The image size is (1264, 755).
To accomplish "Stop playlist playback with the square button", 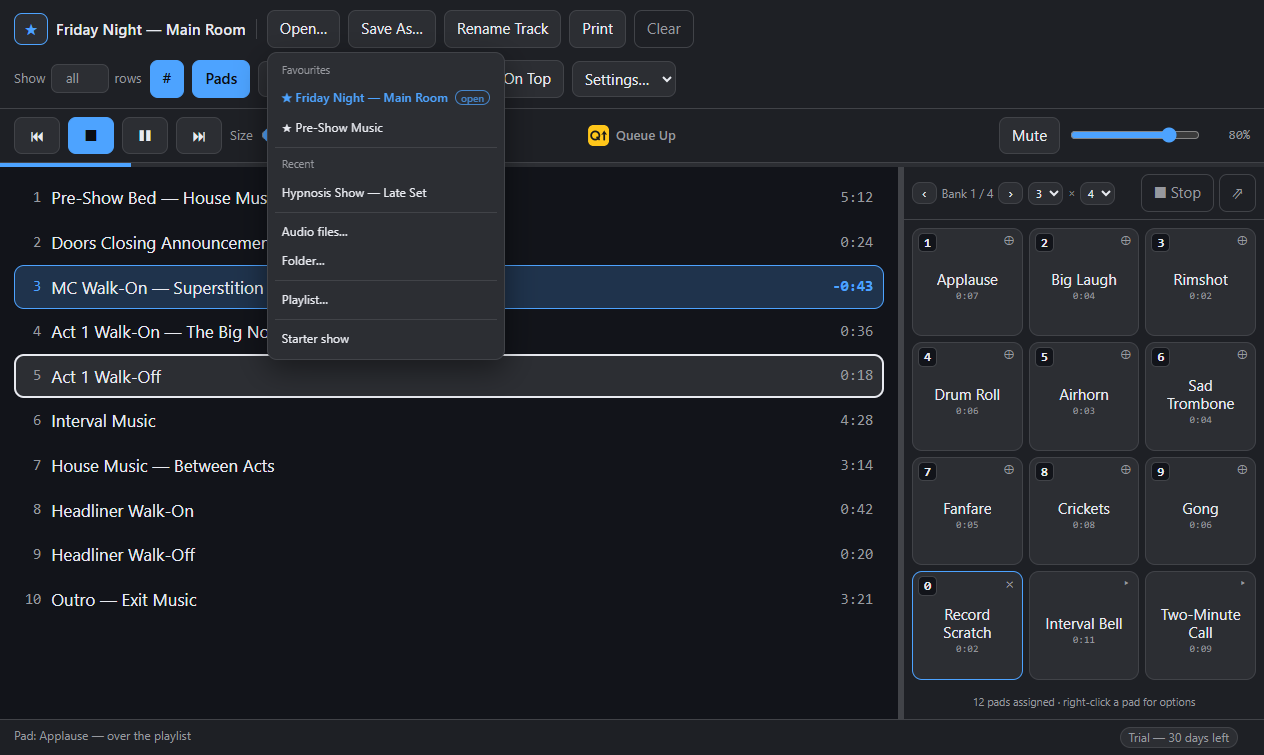I will (x=91, y=135).
